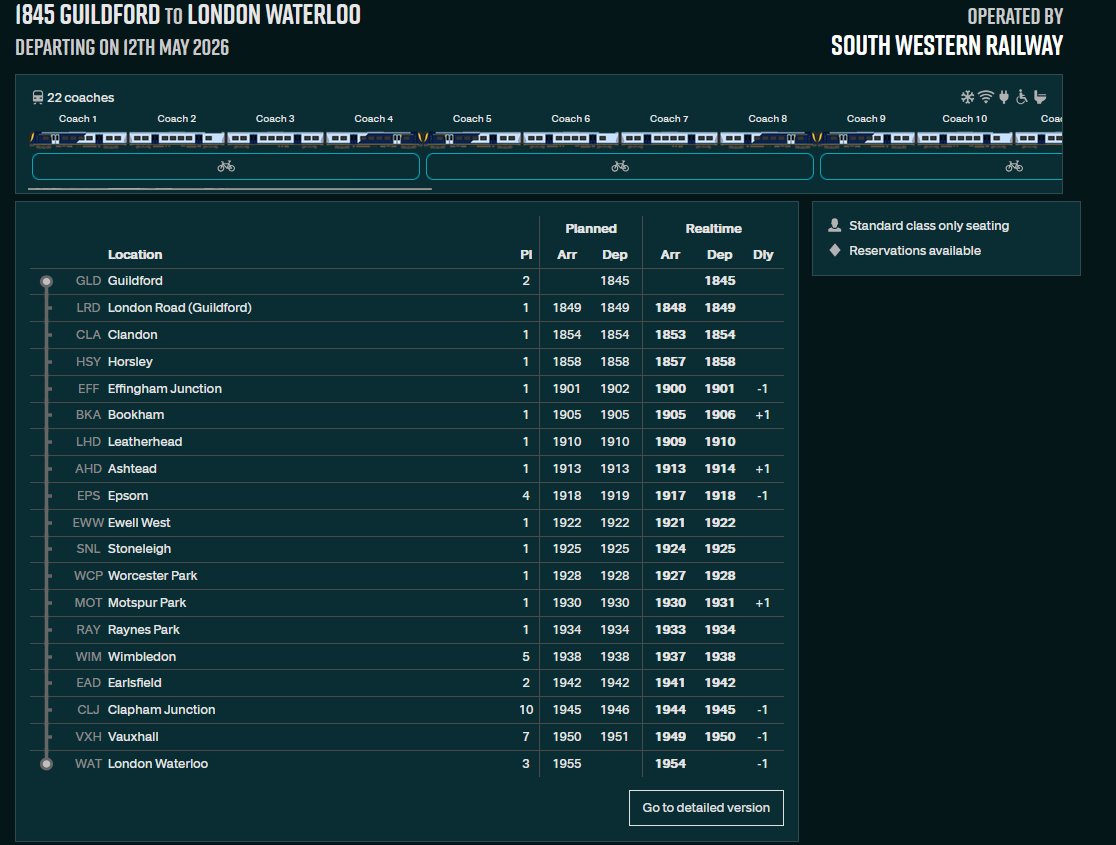Click the WIM station code
Viewport: 1116px width, 845px height.
[x=88, y=656]
